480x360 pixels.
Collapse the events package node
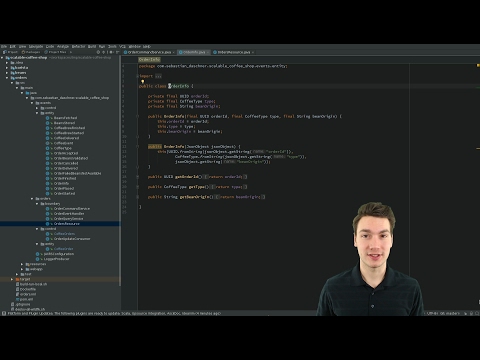point(32,103)
